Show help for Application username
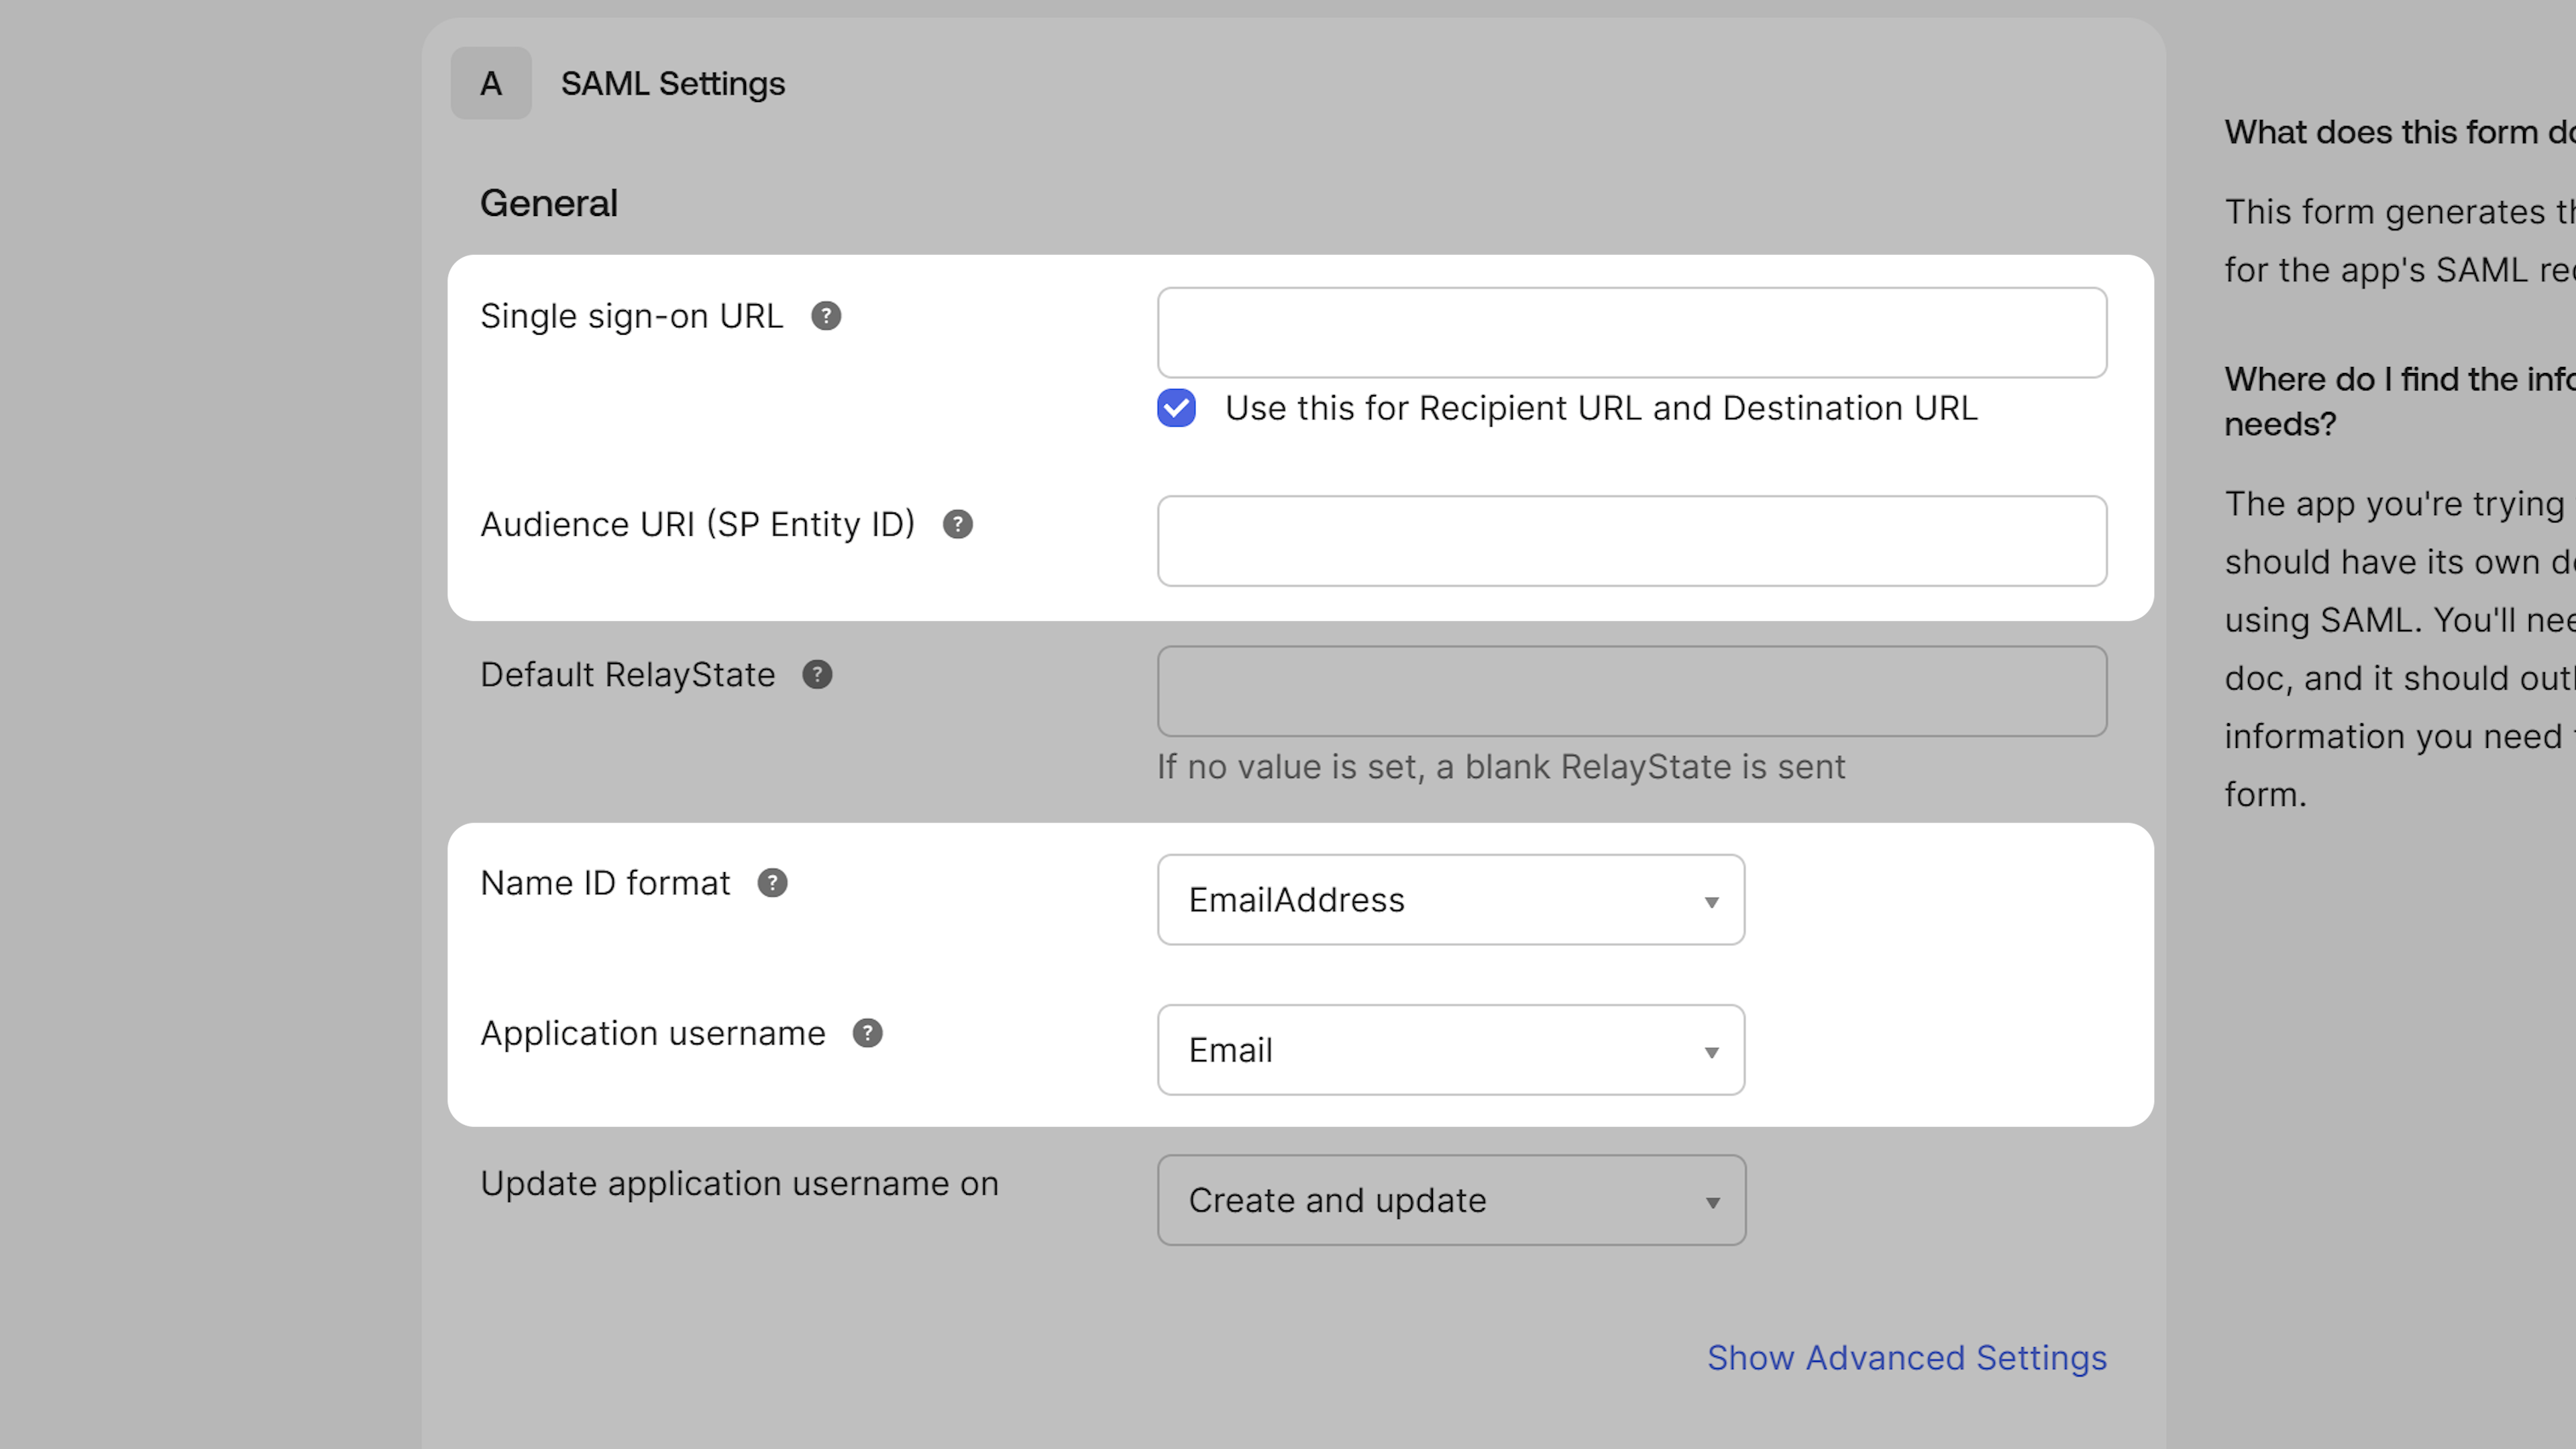Image resolution: width=2576 pixels, height=1449 pixels. click(x=867, y=1033)
